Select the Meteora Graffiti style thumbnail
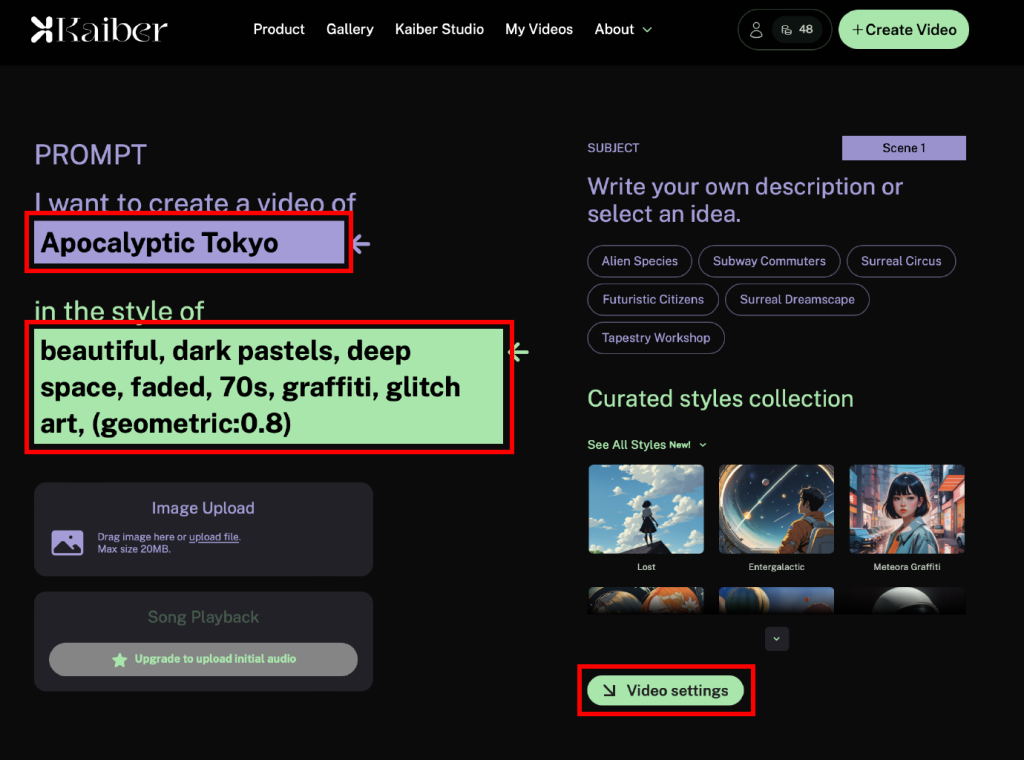The image size is (1024, 760). coord(906,509)
